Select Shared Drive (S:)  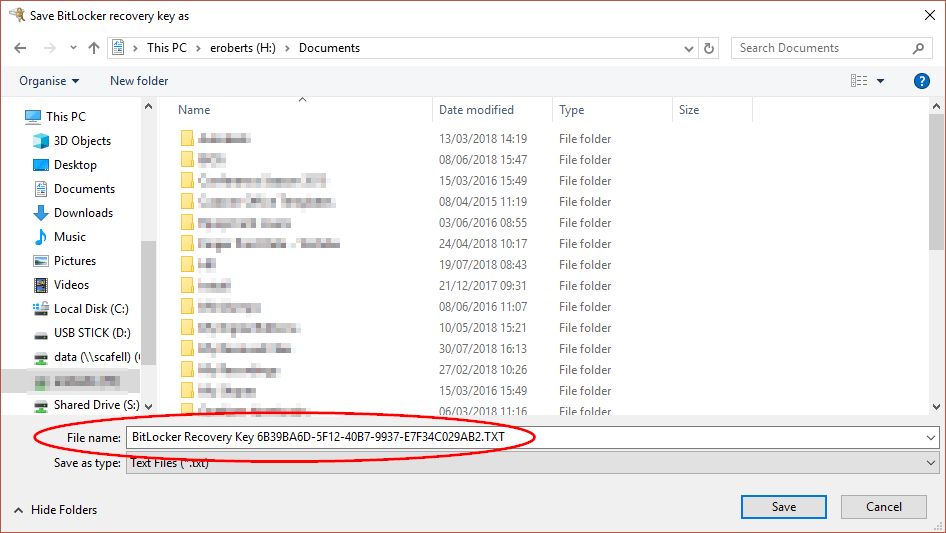[96, 405]
